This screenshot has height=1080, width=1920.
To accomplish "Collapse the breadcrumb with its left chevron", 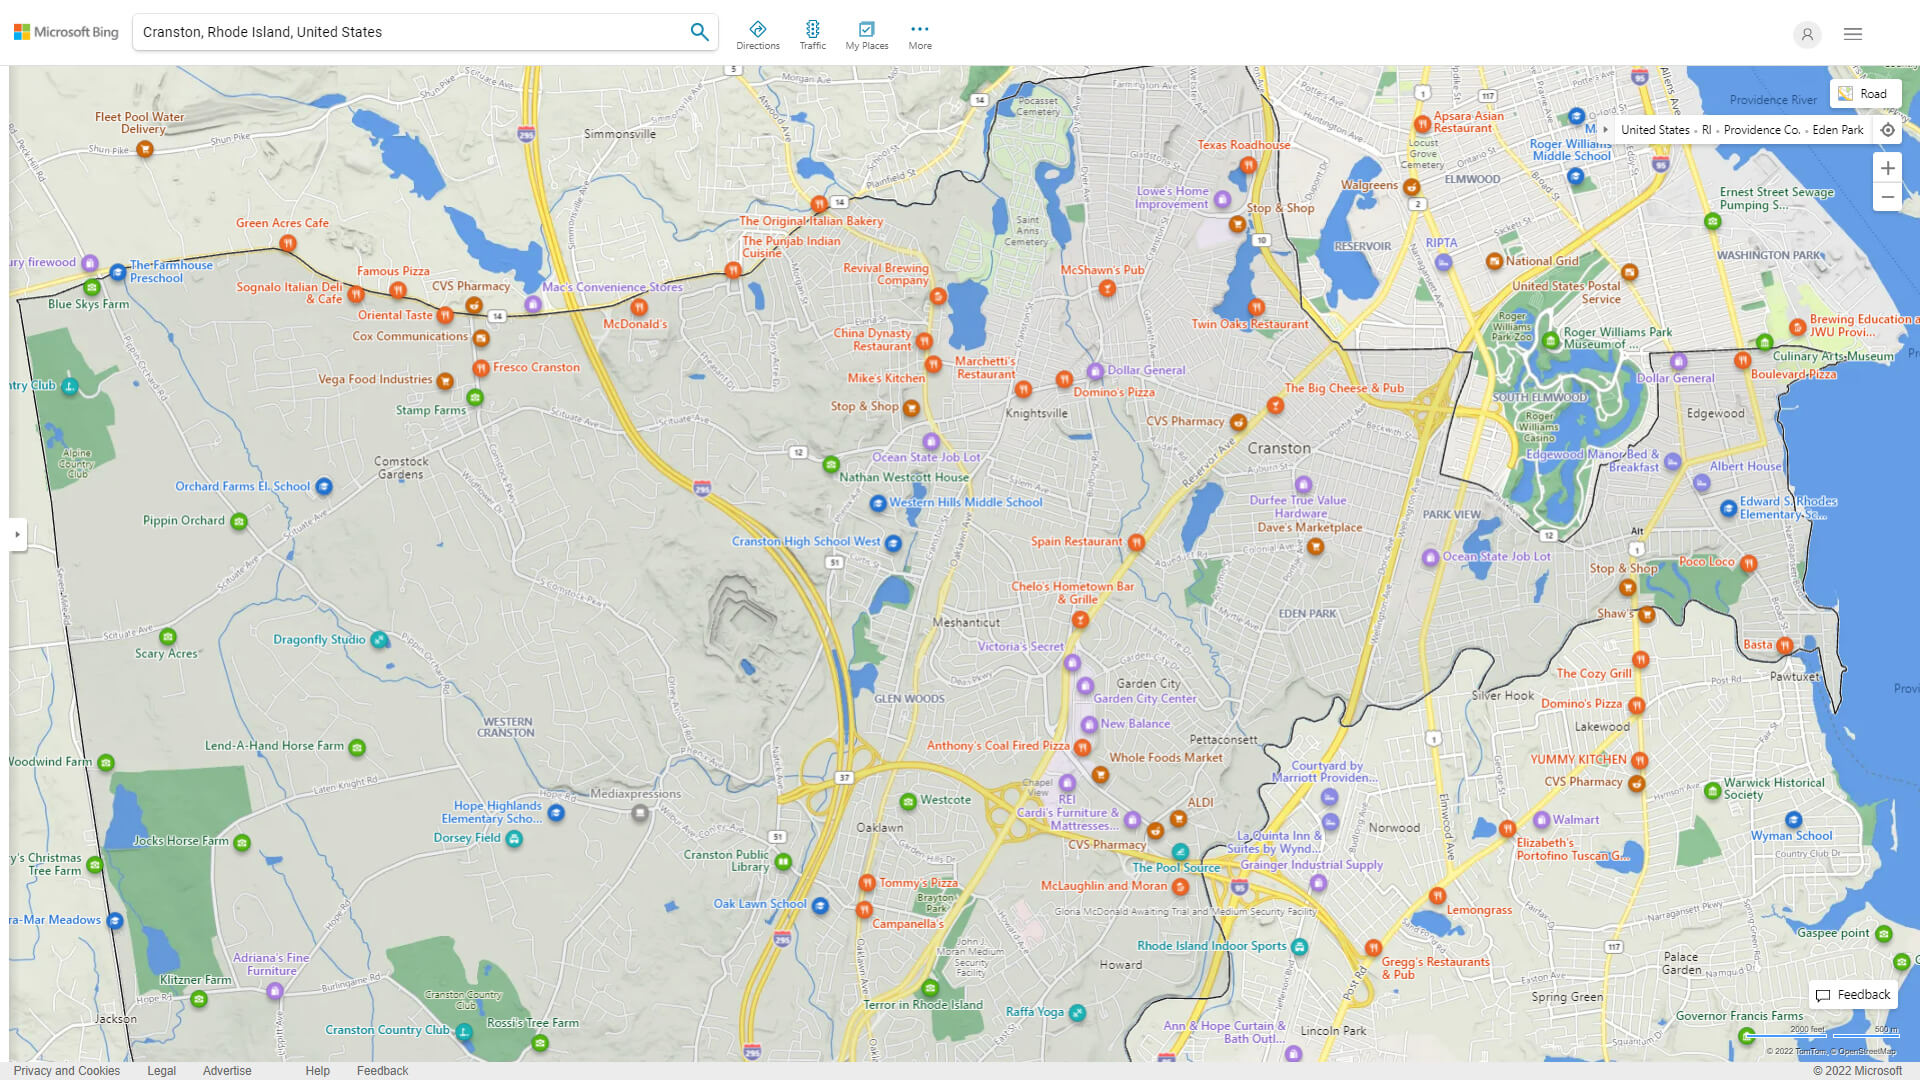I will (1606, 130).
